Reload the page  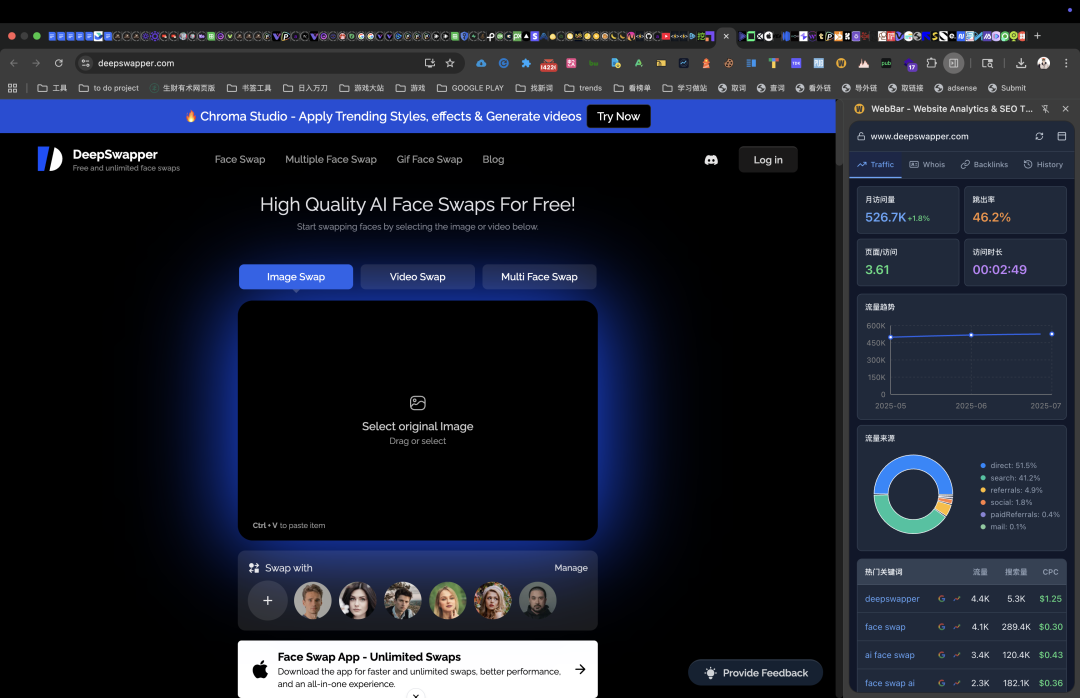coord(59,63)
